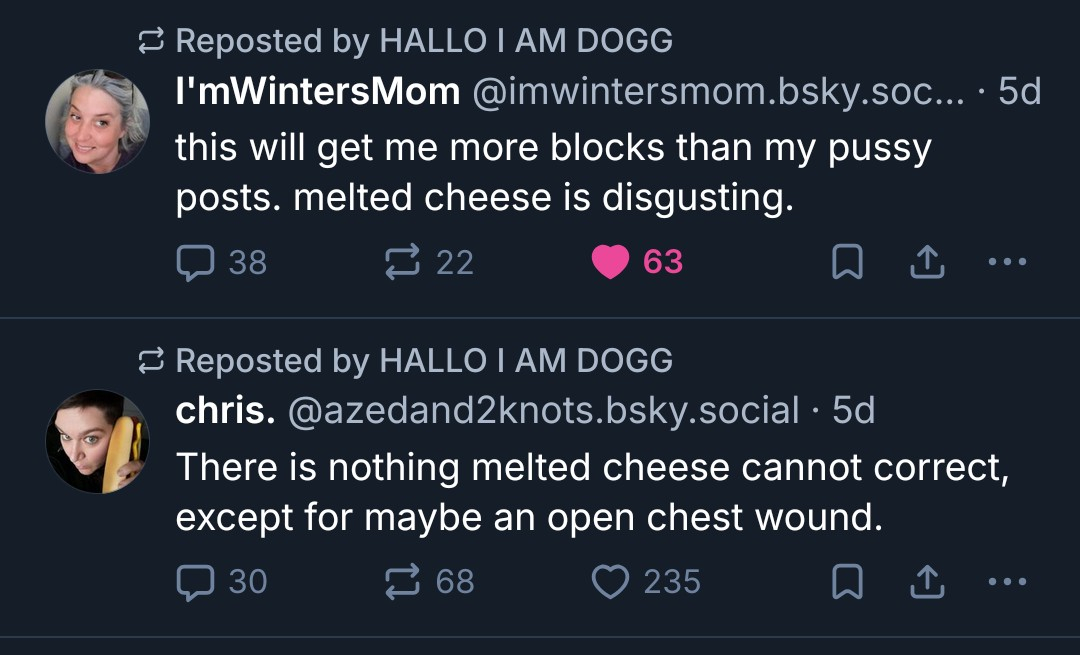Share I'mWintersMom's post
This screenshot has width=1080, height=655.
[927, 262]
